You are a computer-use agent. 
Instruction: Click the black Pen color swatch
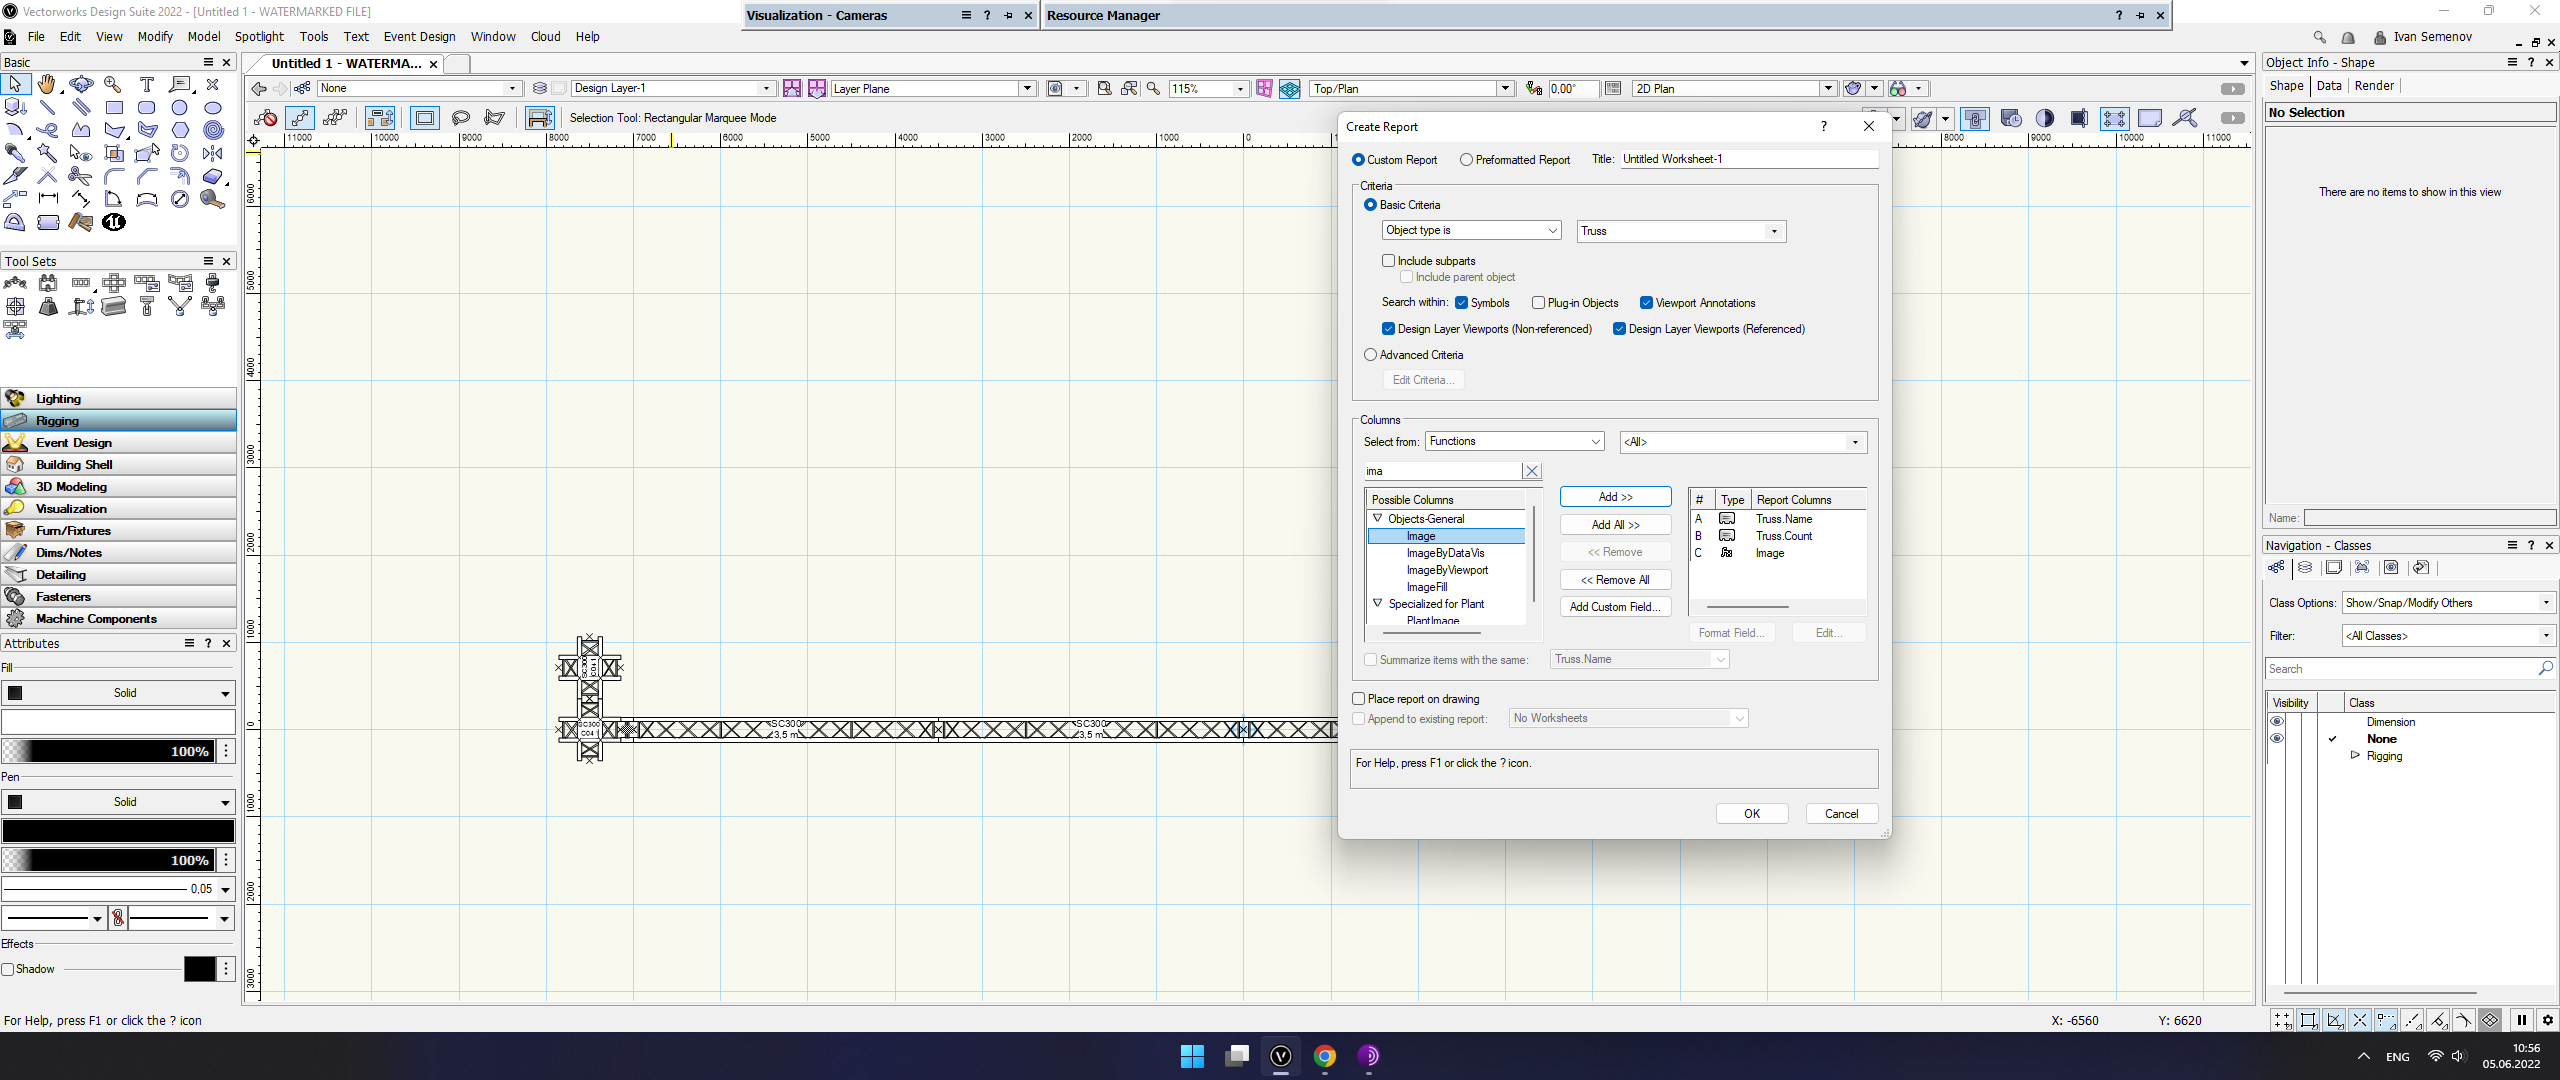(x=118, y=831)
